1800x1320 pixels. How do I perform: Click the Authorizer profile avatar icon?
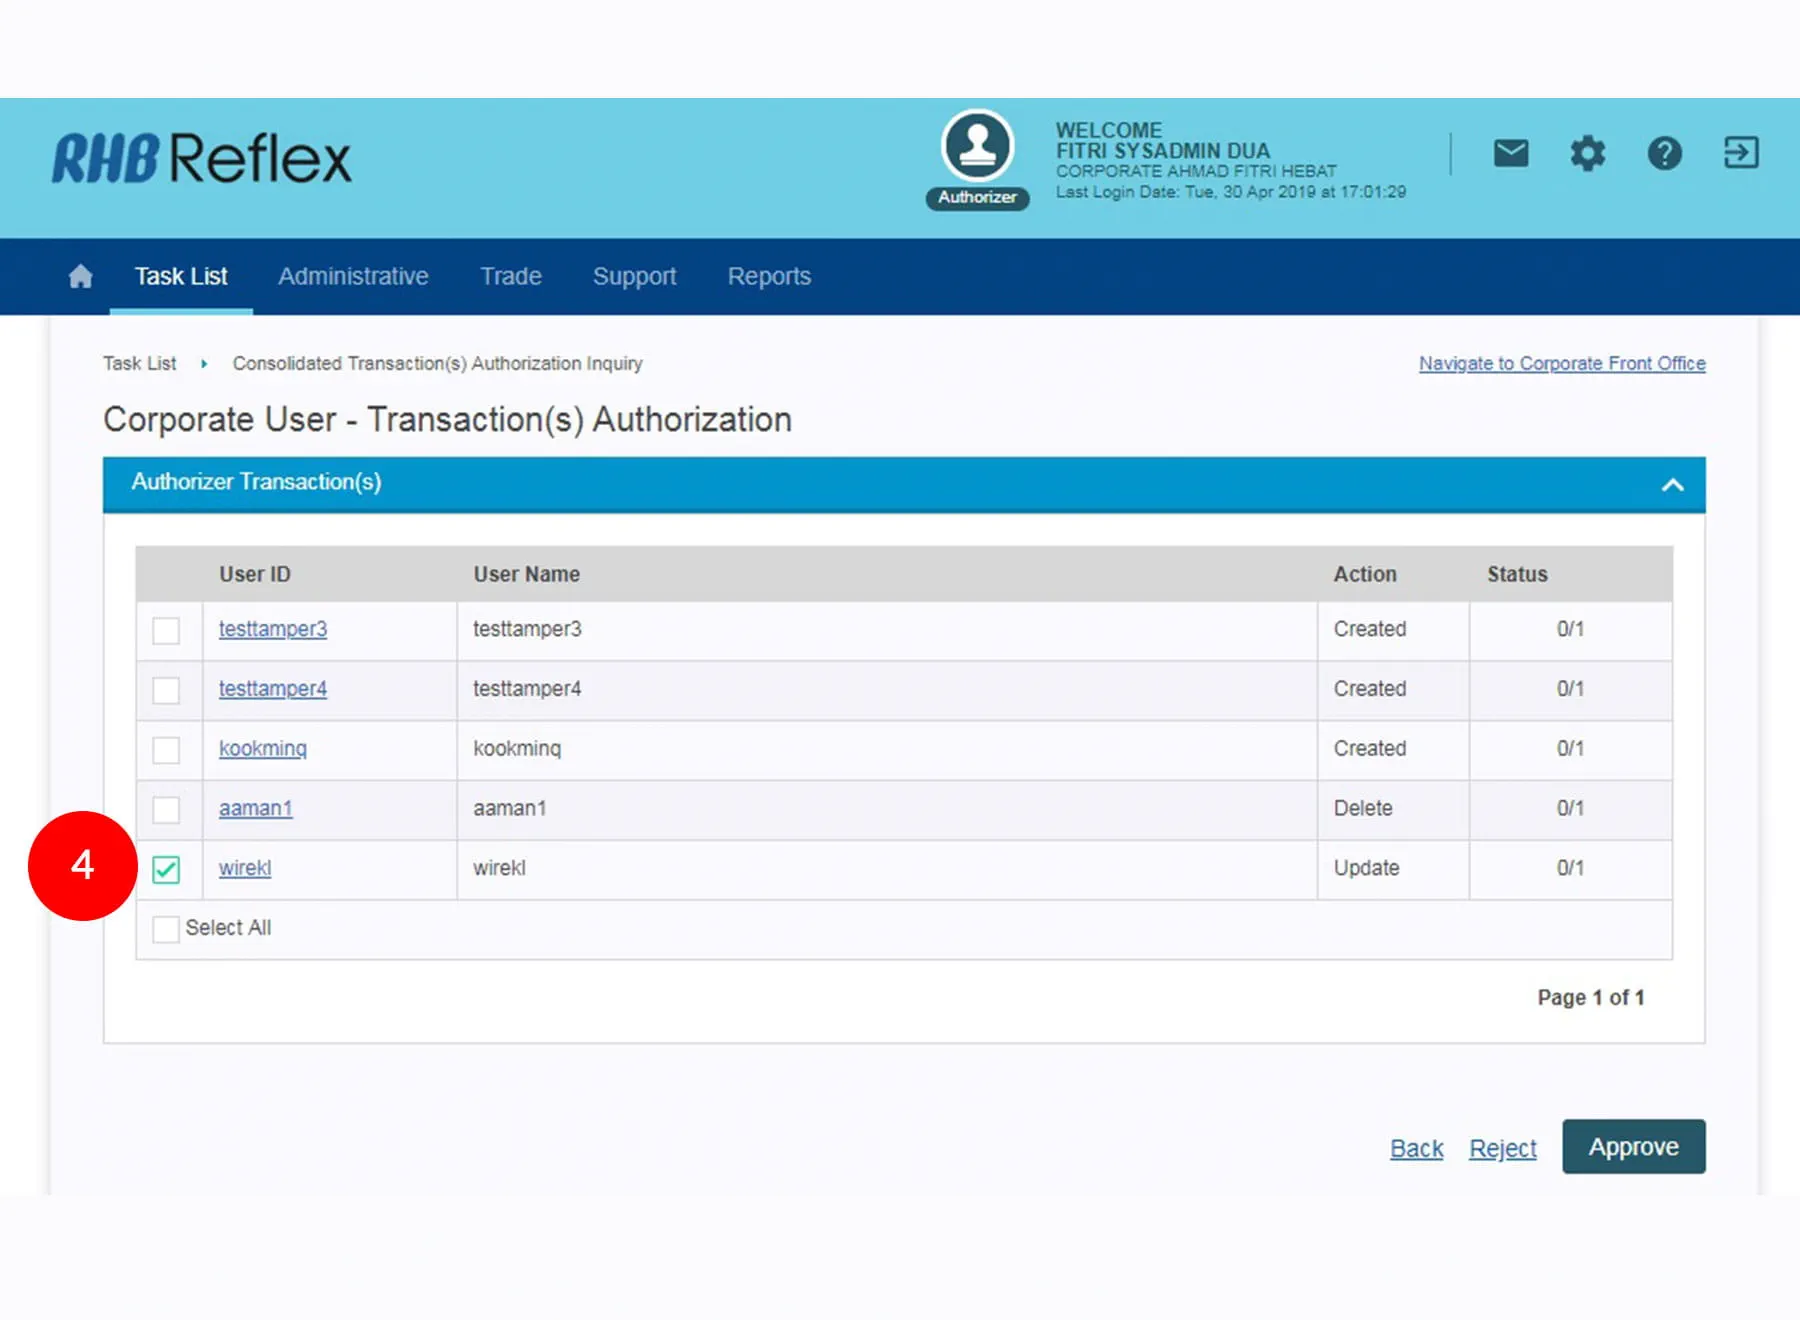click(977, 146)
